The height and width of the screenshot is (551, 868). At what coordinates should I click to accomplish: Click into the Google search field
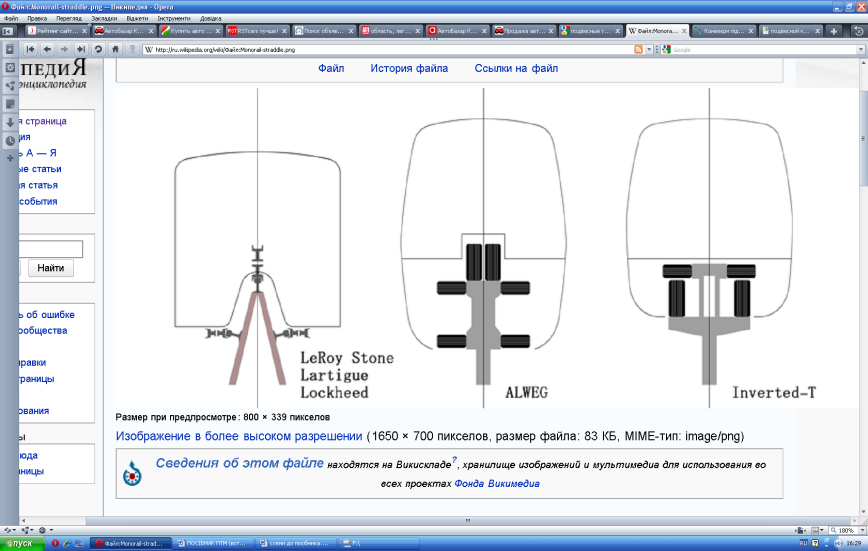(x=764, y=50)
